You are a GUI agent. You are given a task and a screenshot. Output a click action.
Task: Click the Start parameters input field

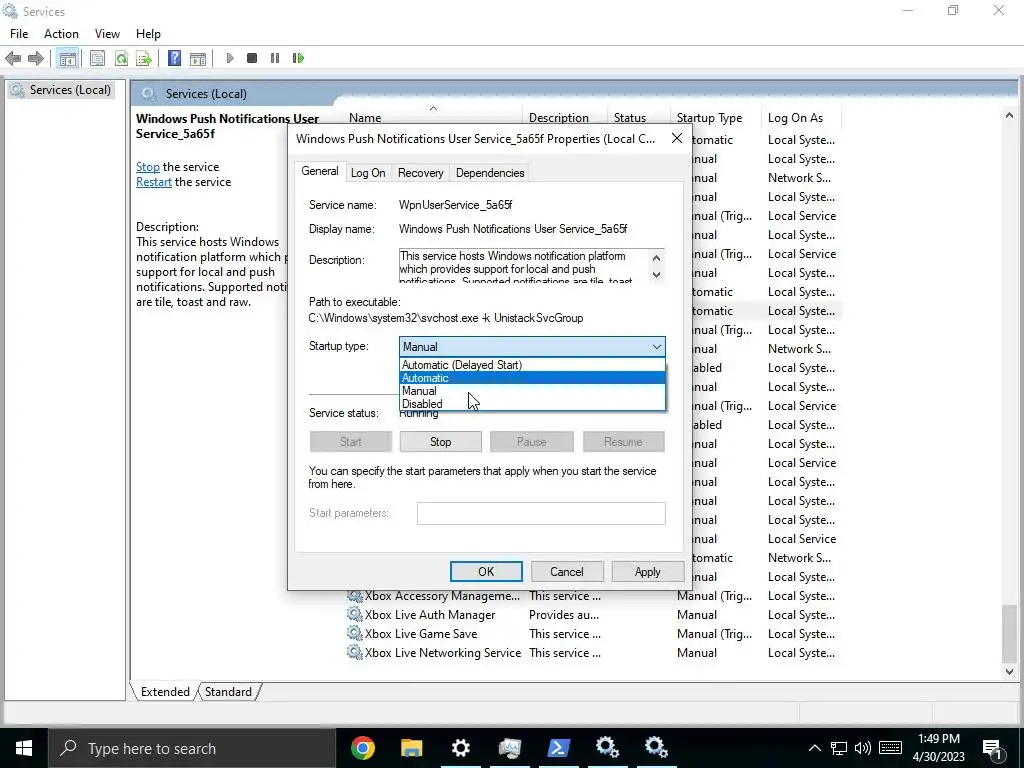[541, 513]
